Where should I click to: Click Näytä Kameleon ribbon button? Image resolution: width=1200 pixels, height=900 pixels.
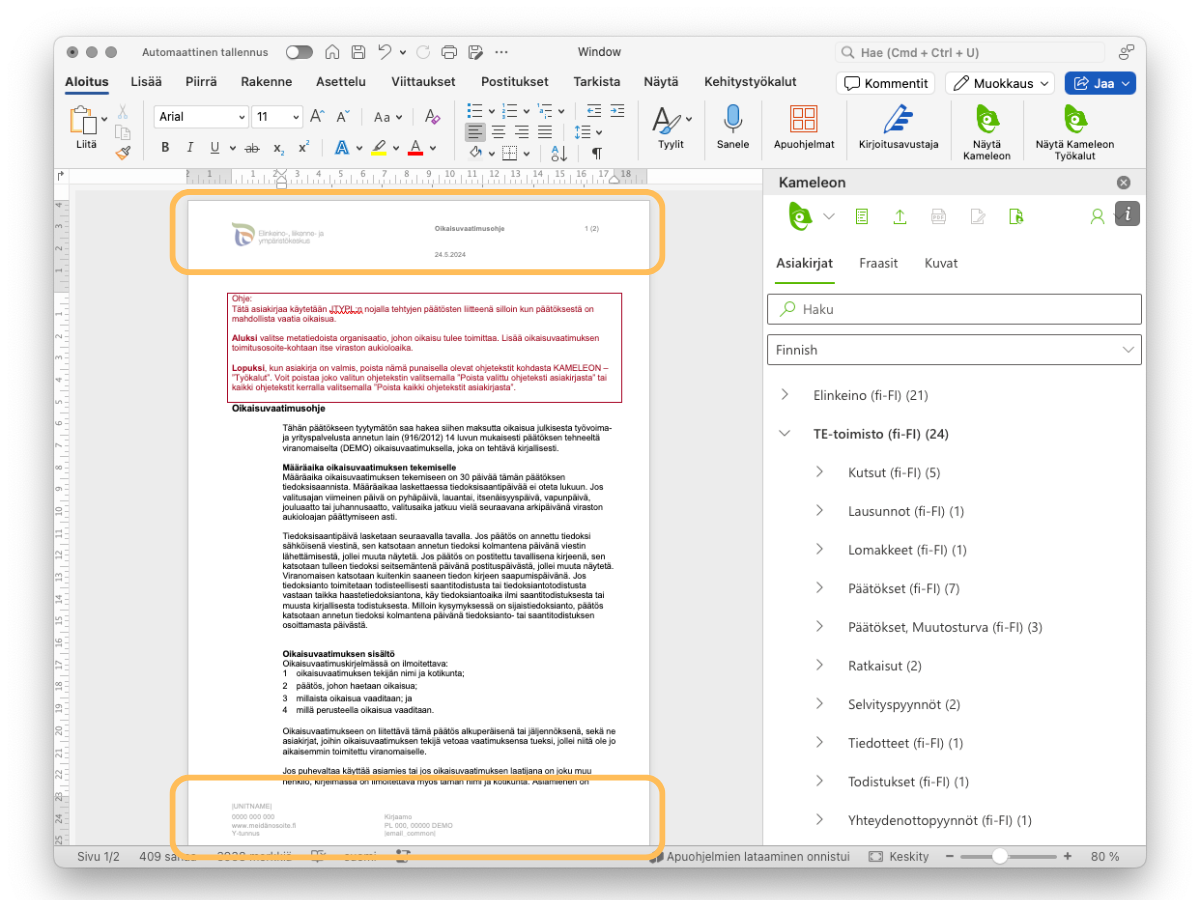click(x=987, y=133)
